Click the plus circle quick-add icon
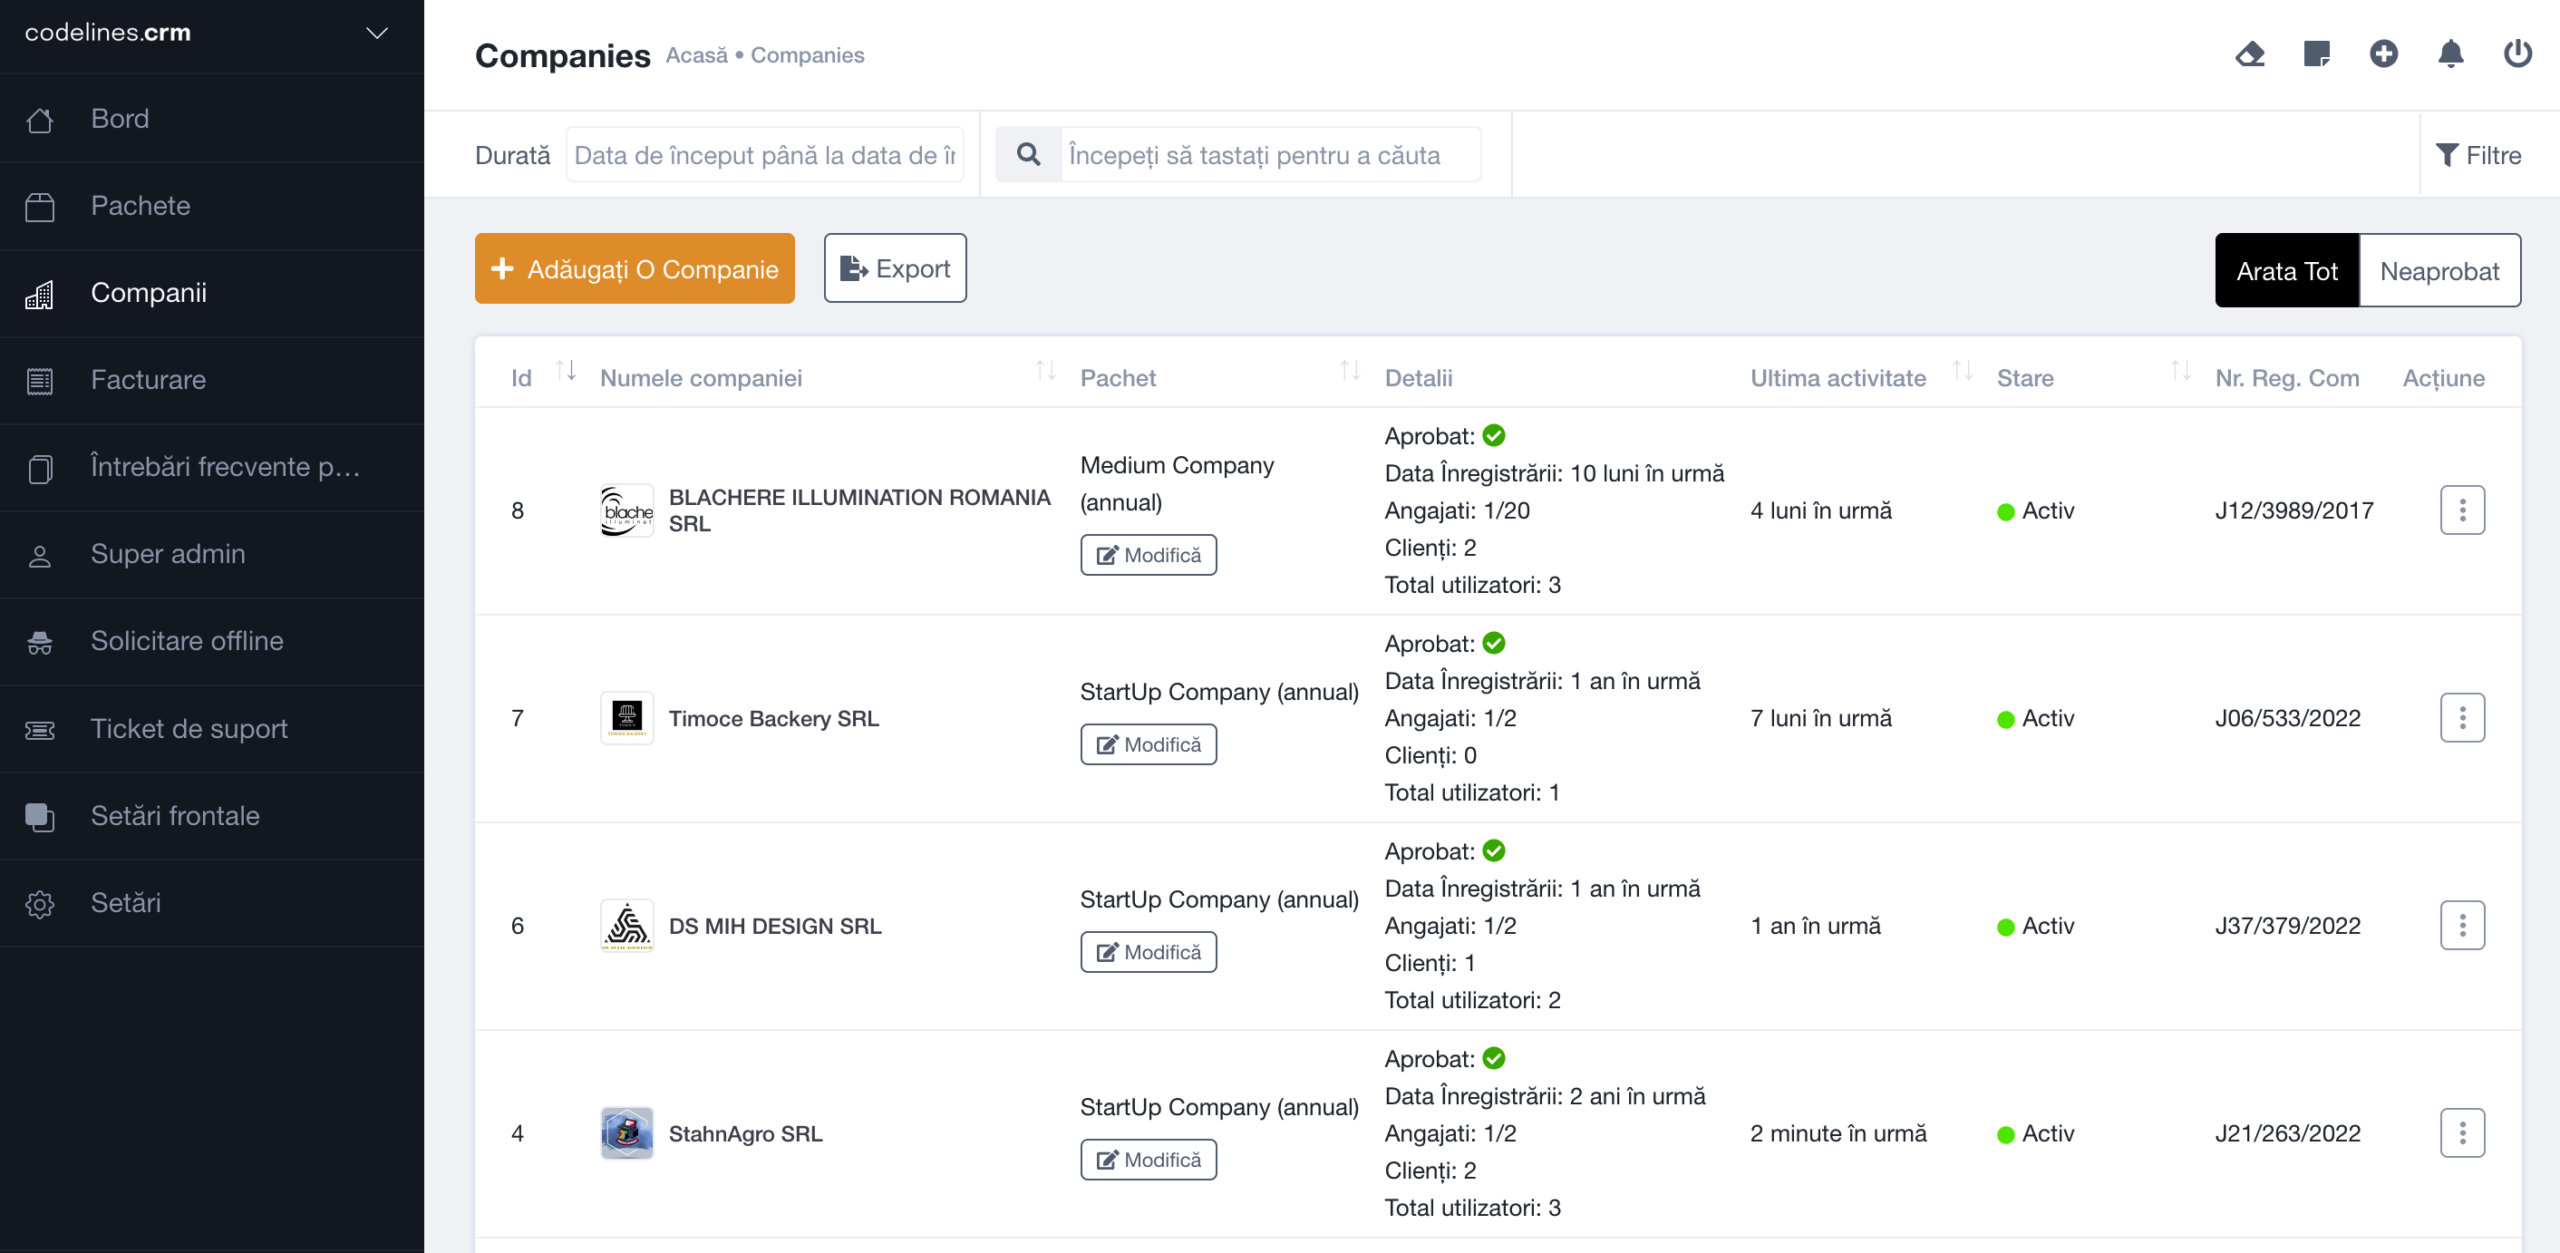 coord(2384,54)
